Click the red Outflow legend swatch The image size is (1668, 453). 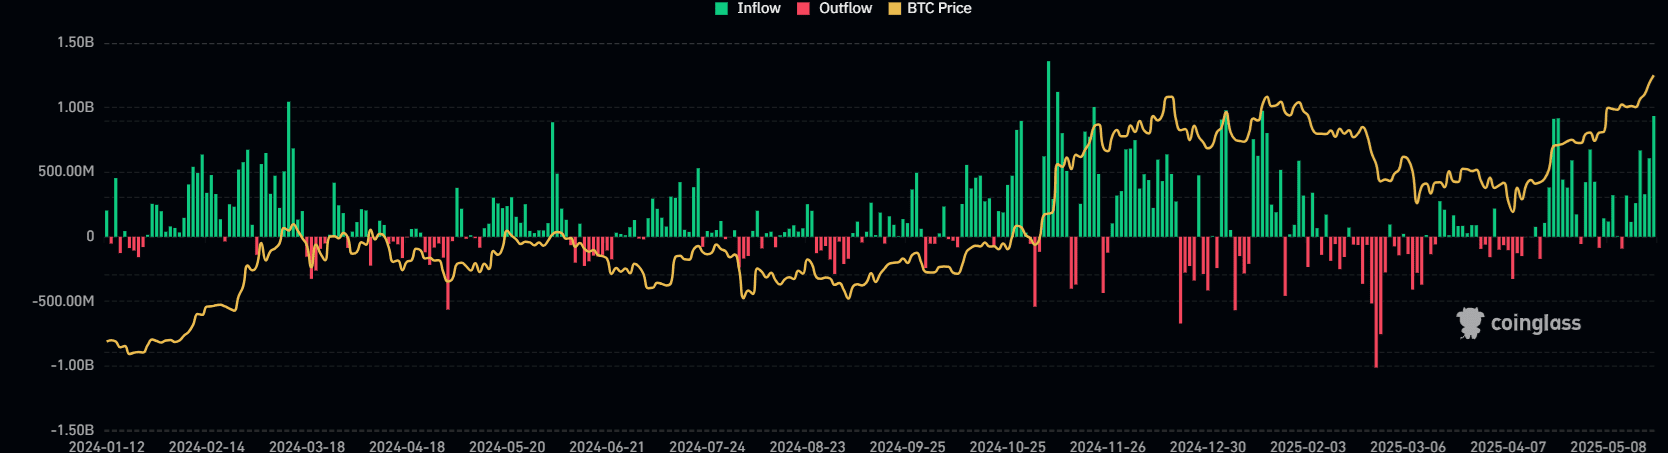(x=803, y=9)
